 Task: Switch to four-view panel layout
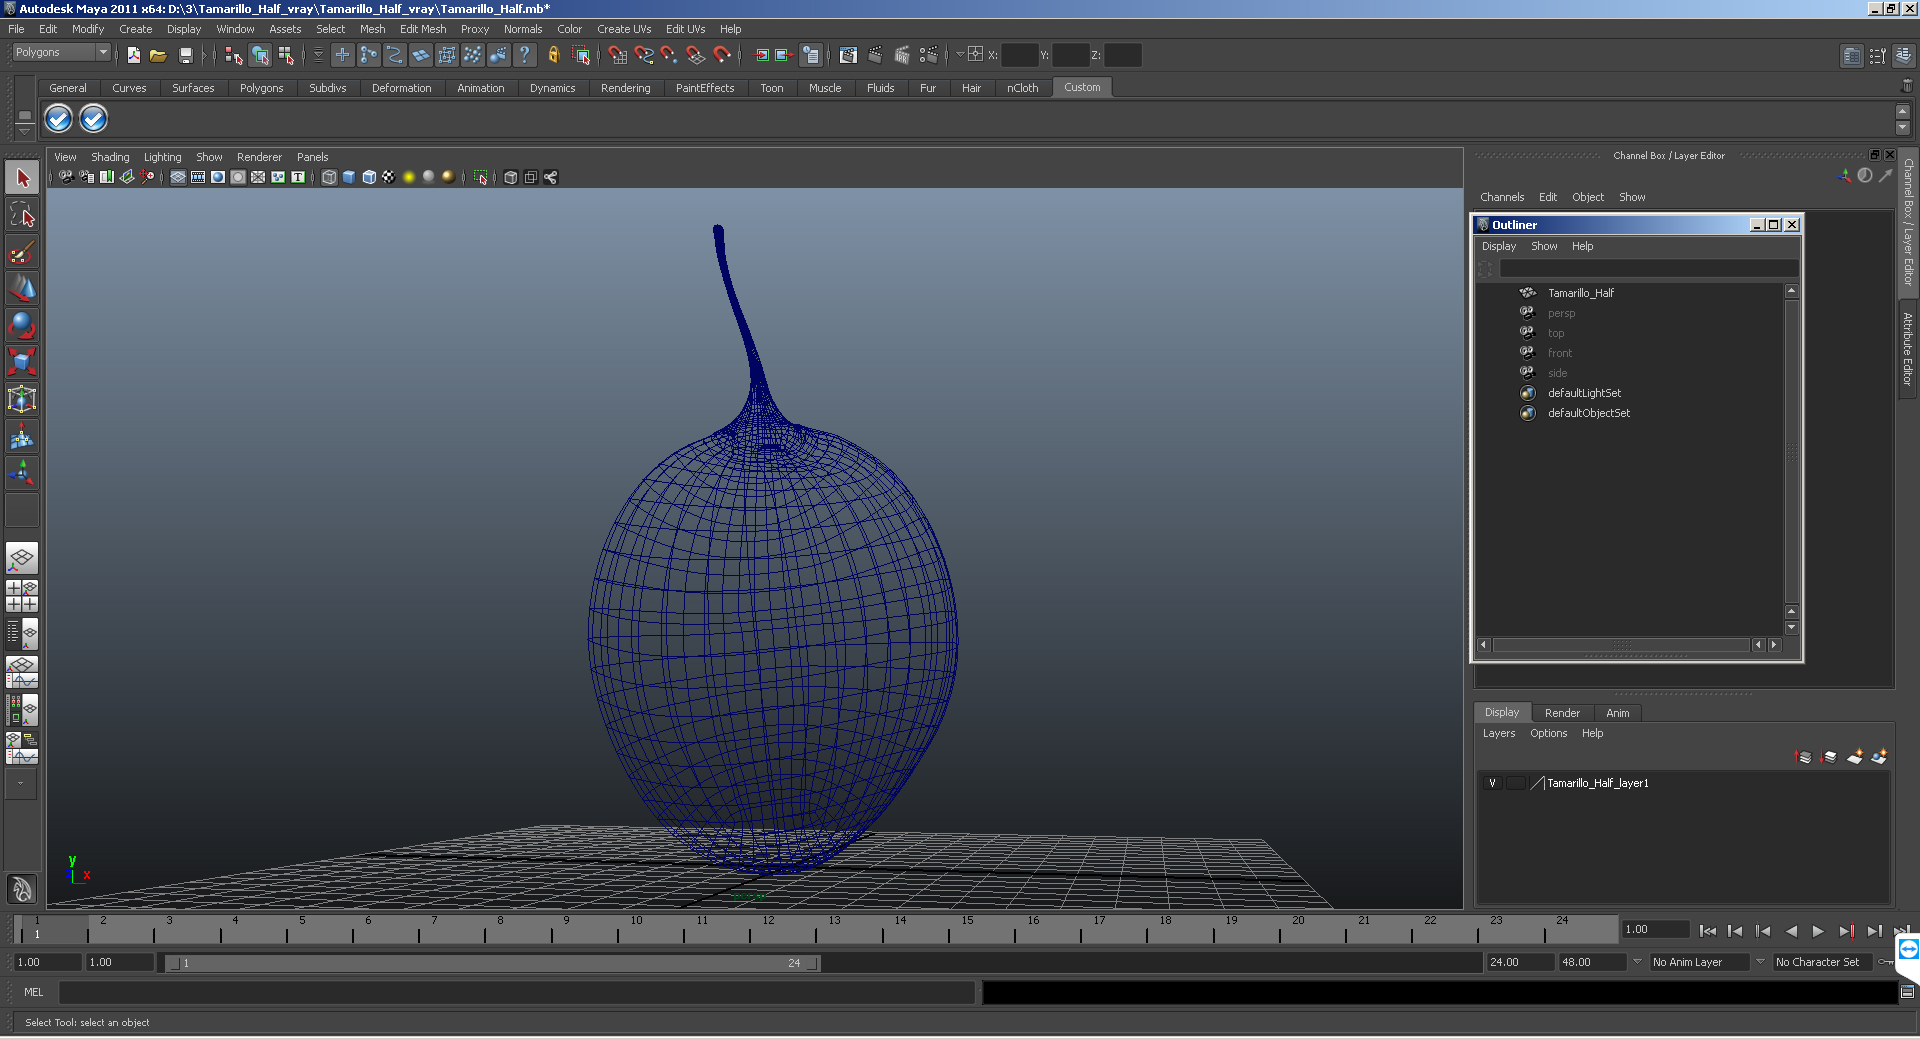[x=22, y=596]
